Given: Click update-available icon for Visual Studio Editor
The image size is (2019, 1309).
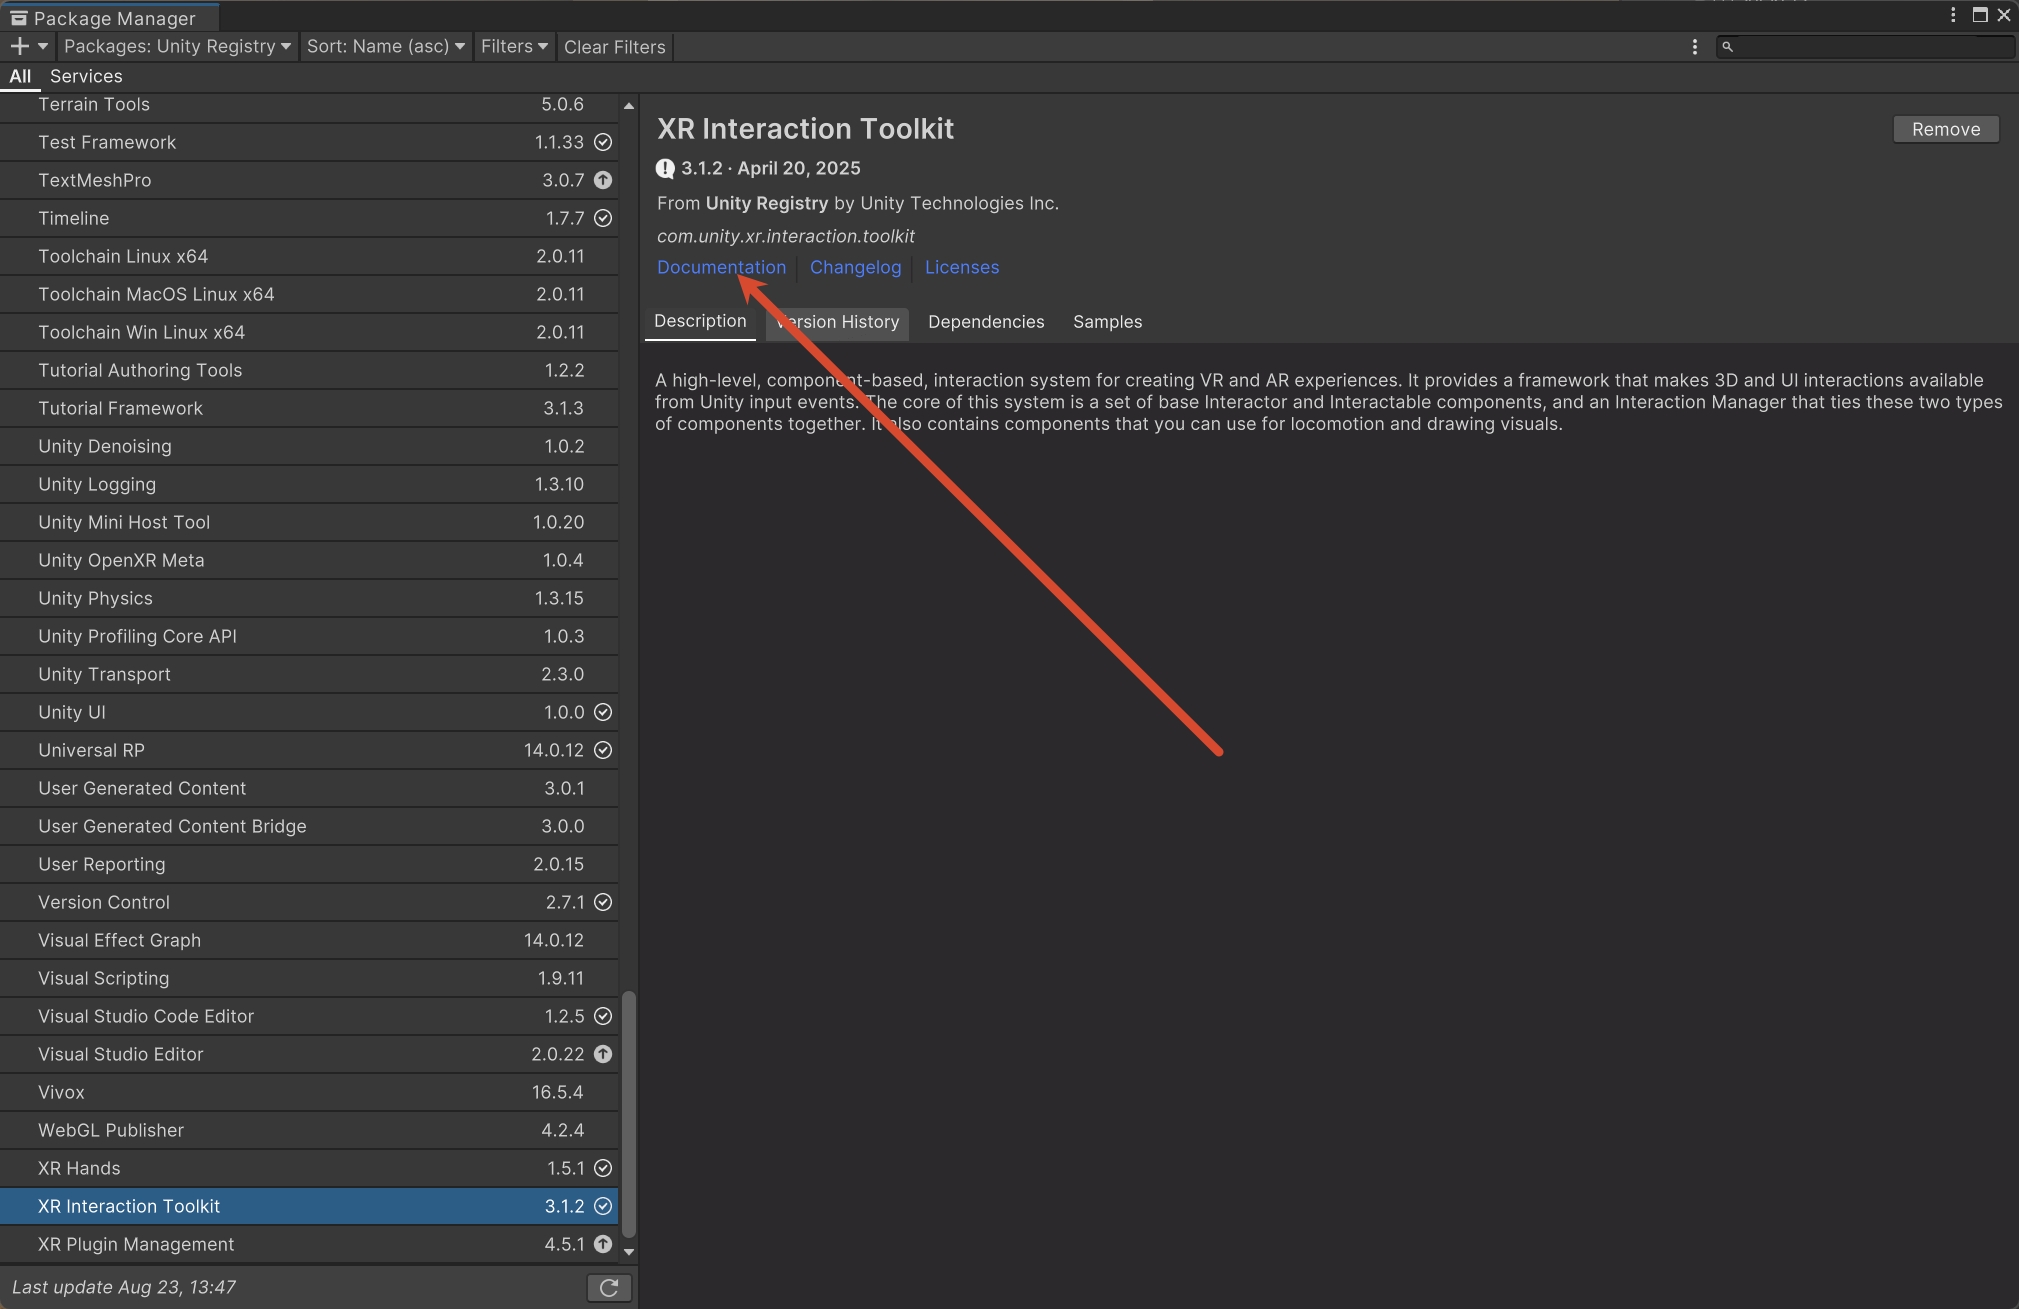Looking at the screenshot, I should [603, 1054].
